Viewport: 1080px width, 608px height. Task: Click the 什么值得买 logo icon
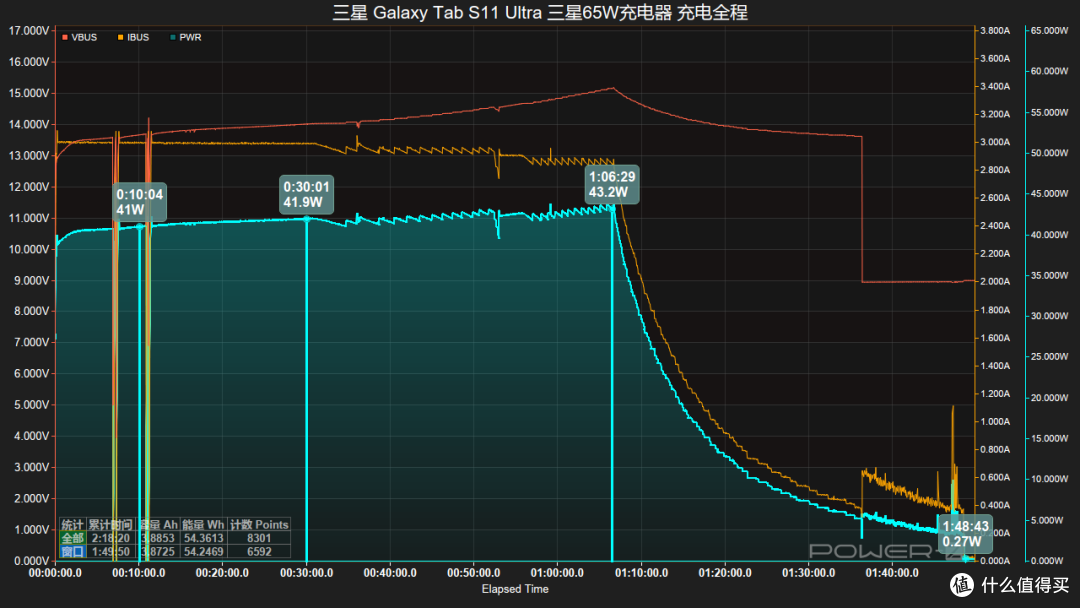[962, 585]
